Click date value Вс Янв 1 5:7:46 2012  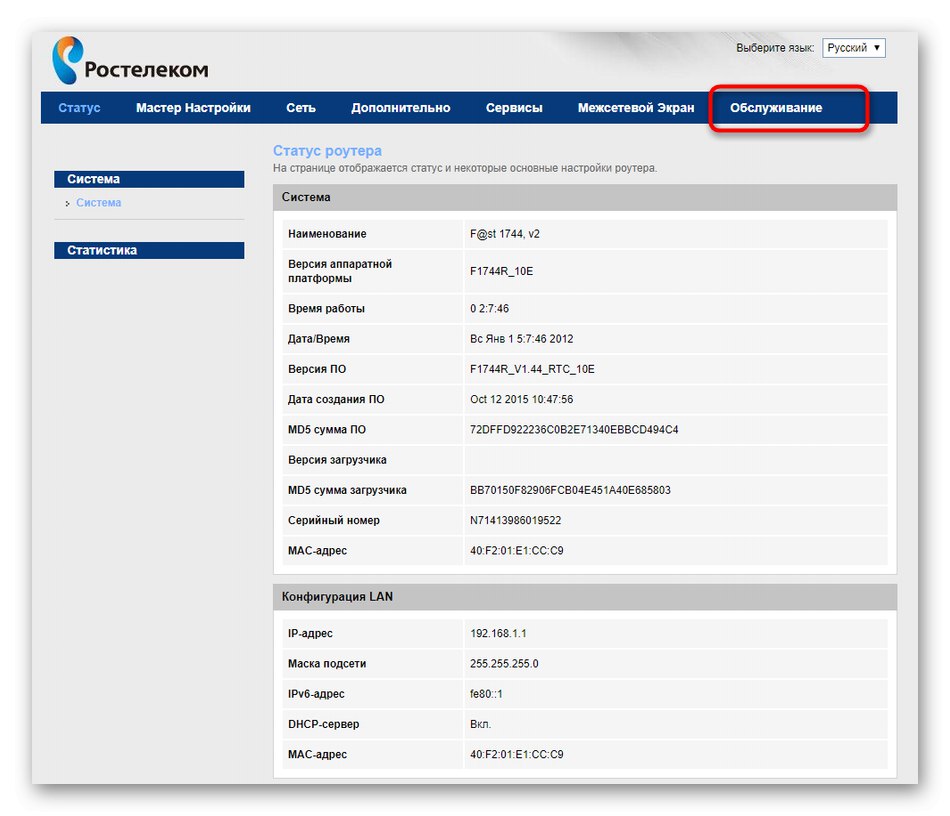click(x=521, y=339)
